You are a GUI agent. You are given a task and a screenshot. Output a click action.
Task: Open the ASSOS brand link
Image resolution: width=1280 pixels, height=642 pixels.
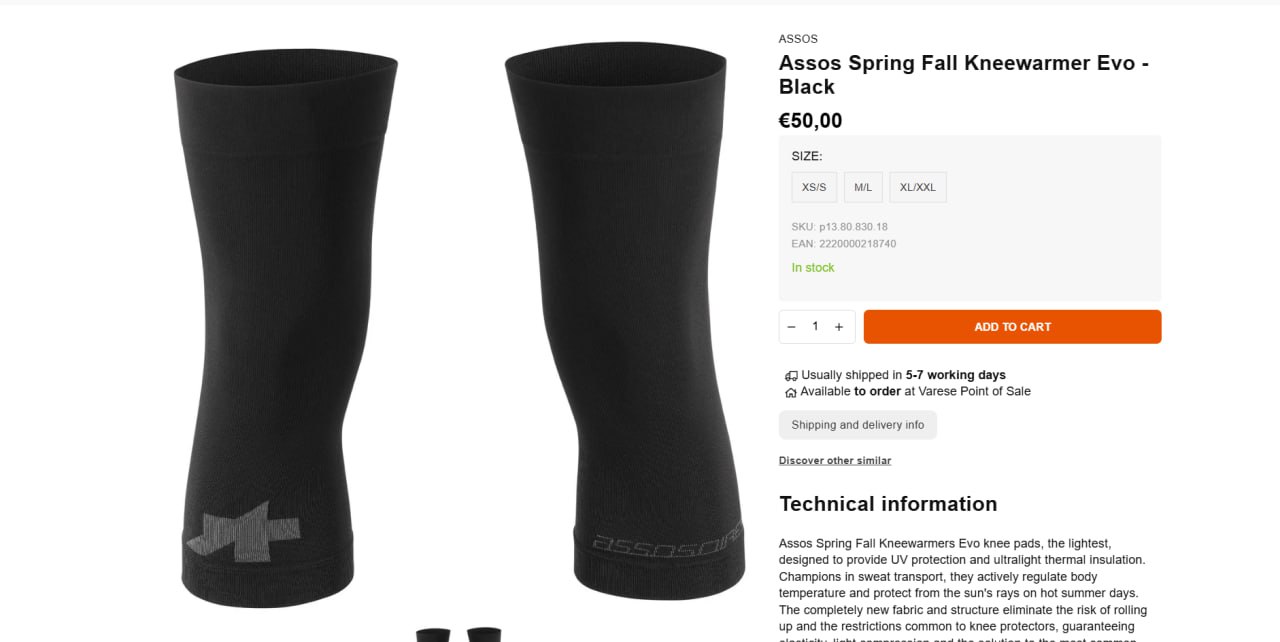[x=798, y=39]
